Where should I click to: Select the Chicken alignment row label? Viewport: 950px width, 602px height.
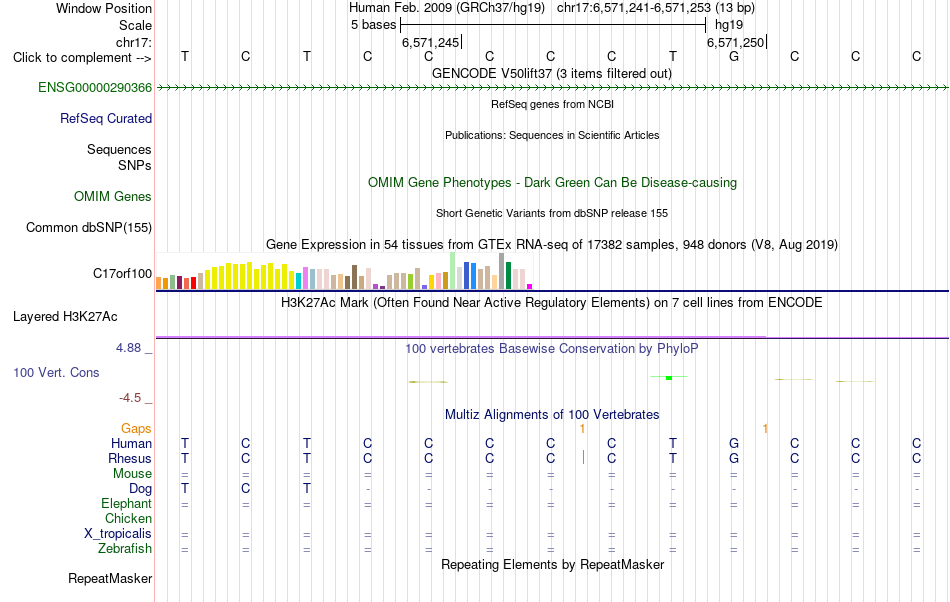click(128, 519)
